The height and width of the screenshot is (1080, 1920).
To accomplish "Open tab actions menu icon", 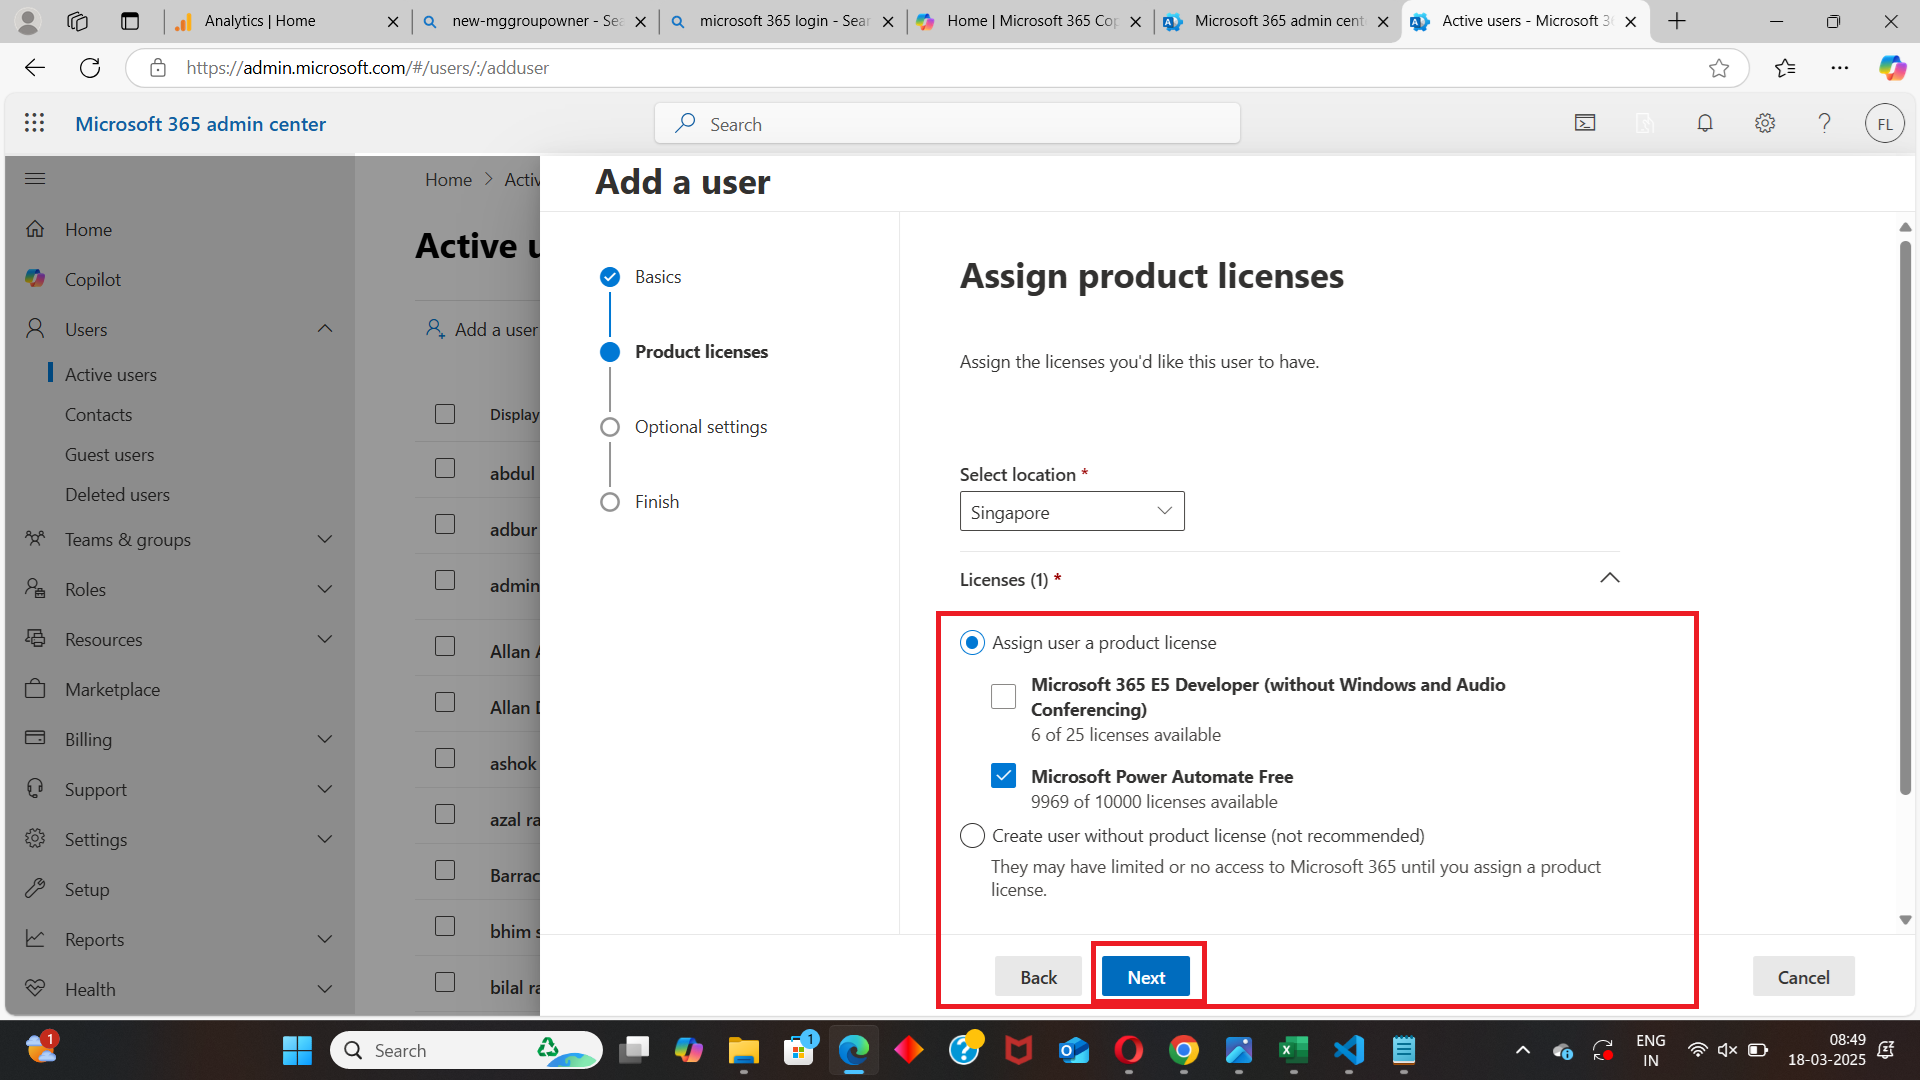I will point(130,21).
